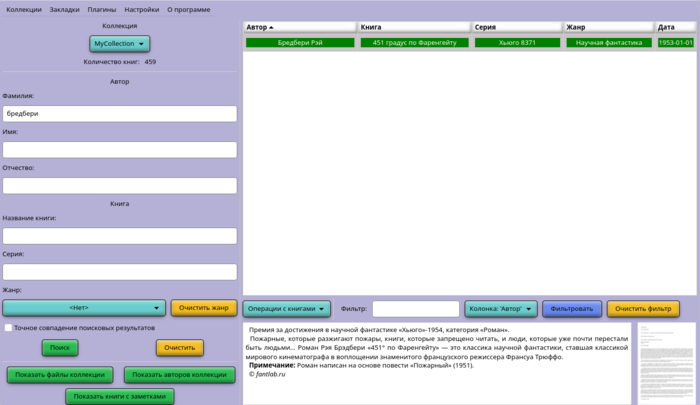Expand the MyCollection dropdown
The width and height of the screenshot is (700, 405).
[x=120, y=44]
